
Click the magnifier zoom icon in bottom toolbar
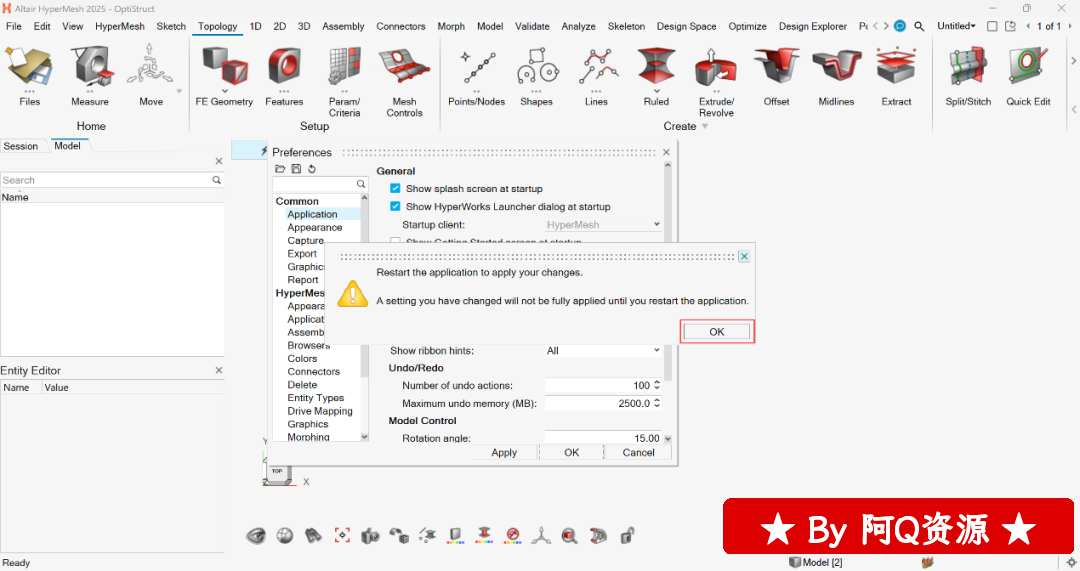point(569,535)
